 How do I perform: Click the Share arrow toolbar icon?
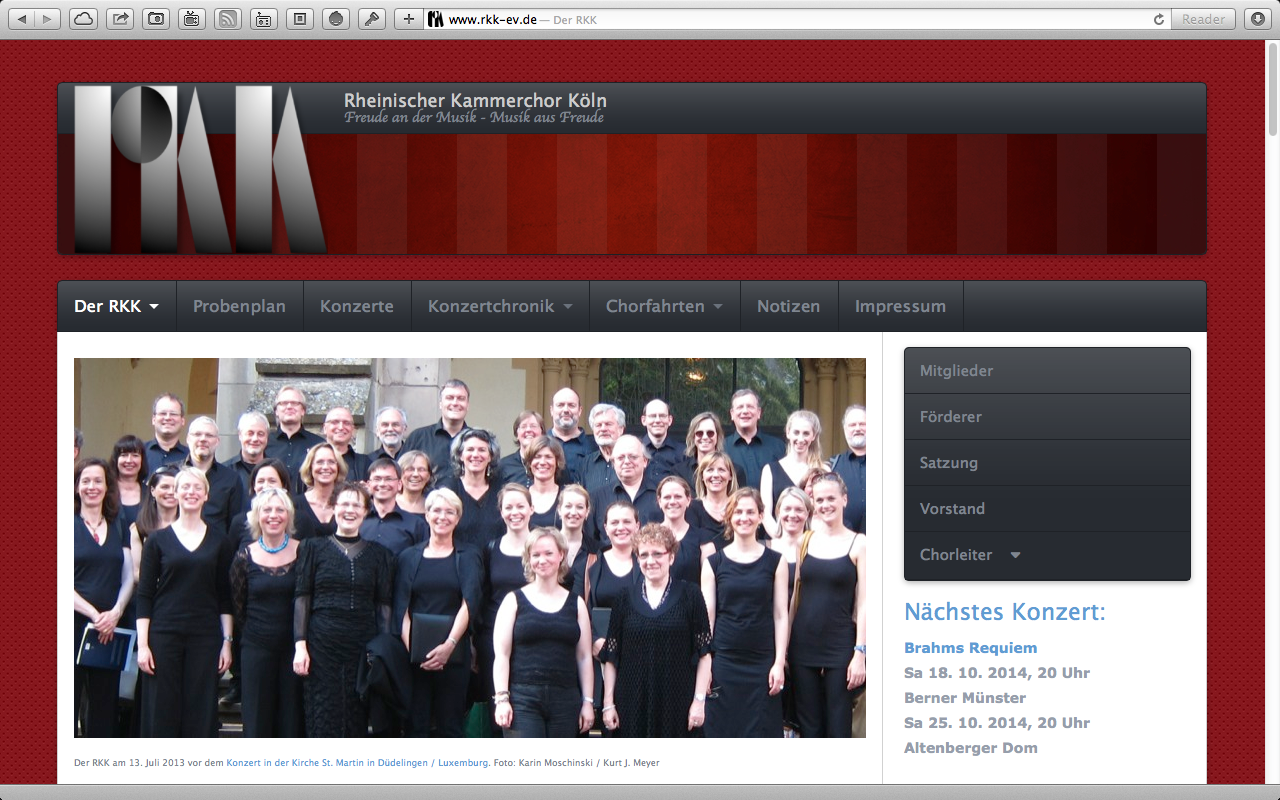120,19
